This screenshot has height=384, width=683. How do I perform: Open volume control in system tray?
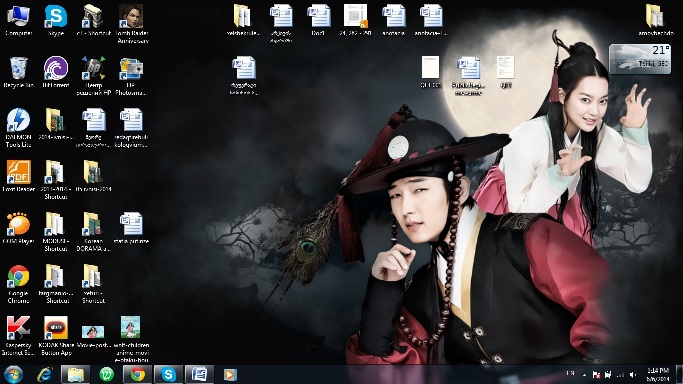coord(633,375)
